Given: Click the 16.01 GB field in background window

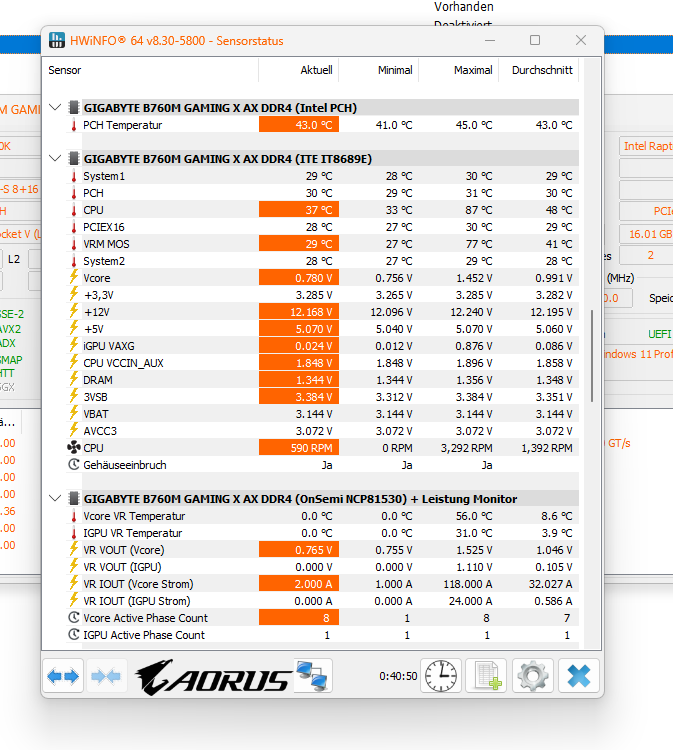Looking at the screenshot, I should coord(646,234).
